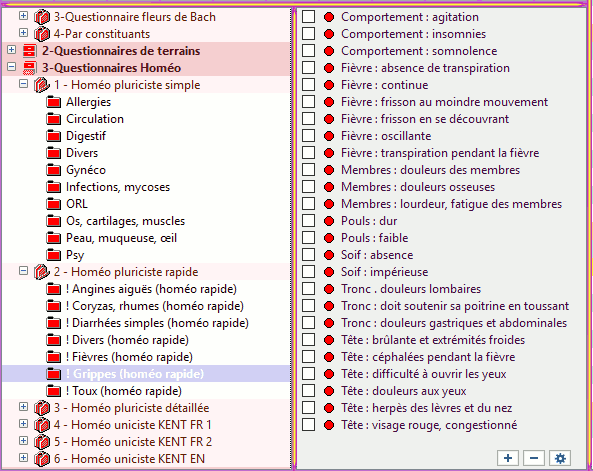Click the plus button below the symptom list
This screenshot has height=471, width=593.
[x=508, y=458]
